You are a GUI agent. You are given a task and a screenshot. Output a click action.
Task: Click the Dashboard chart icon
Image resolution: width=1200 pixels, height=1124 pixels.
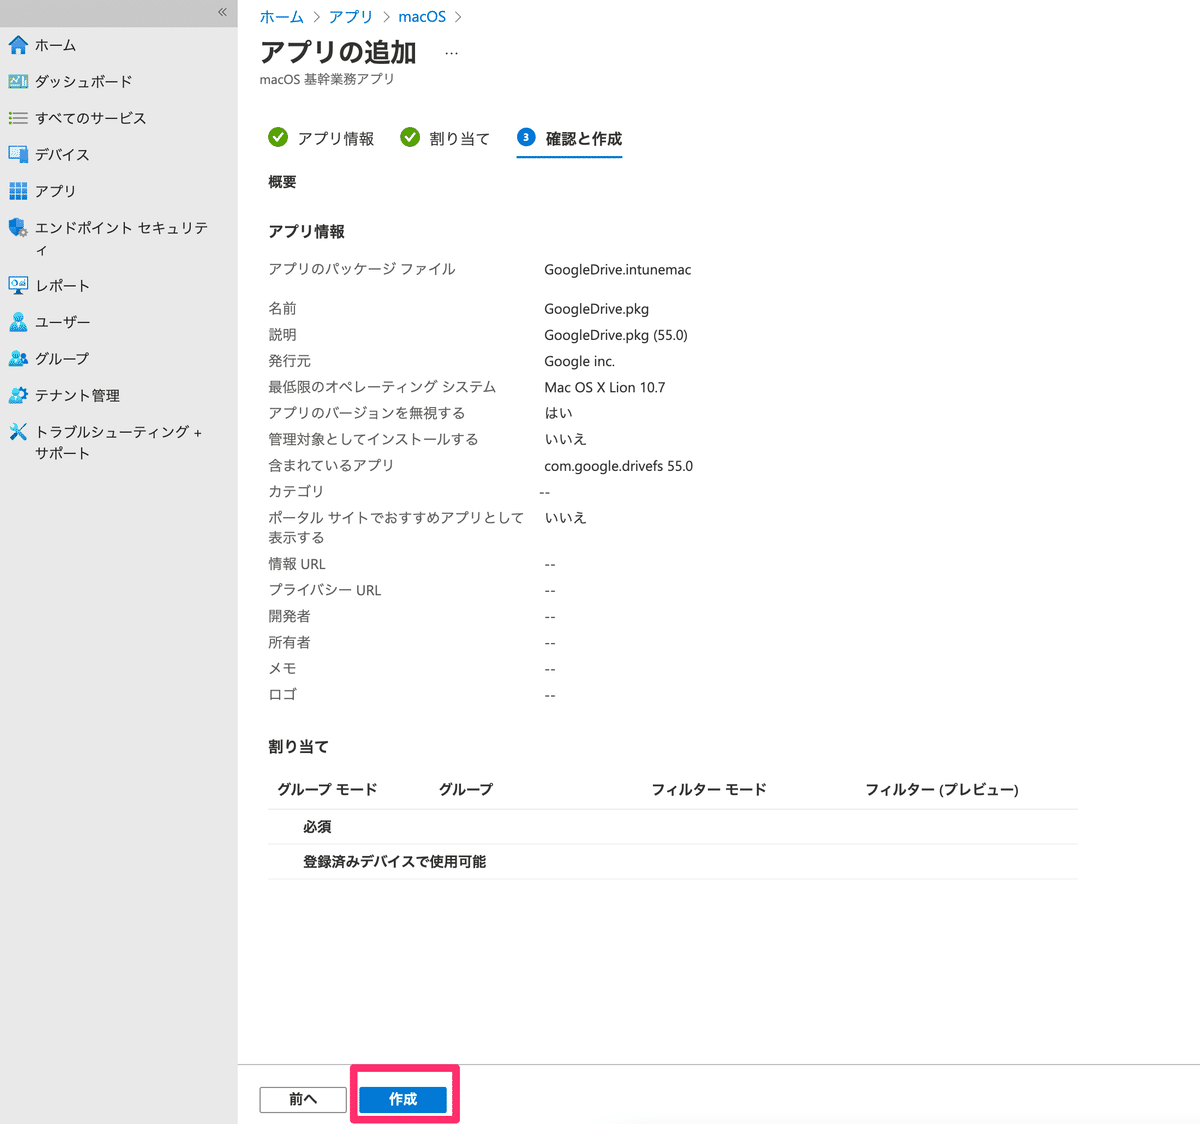18,81
